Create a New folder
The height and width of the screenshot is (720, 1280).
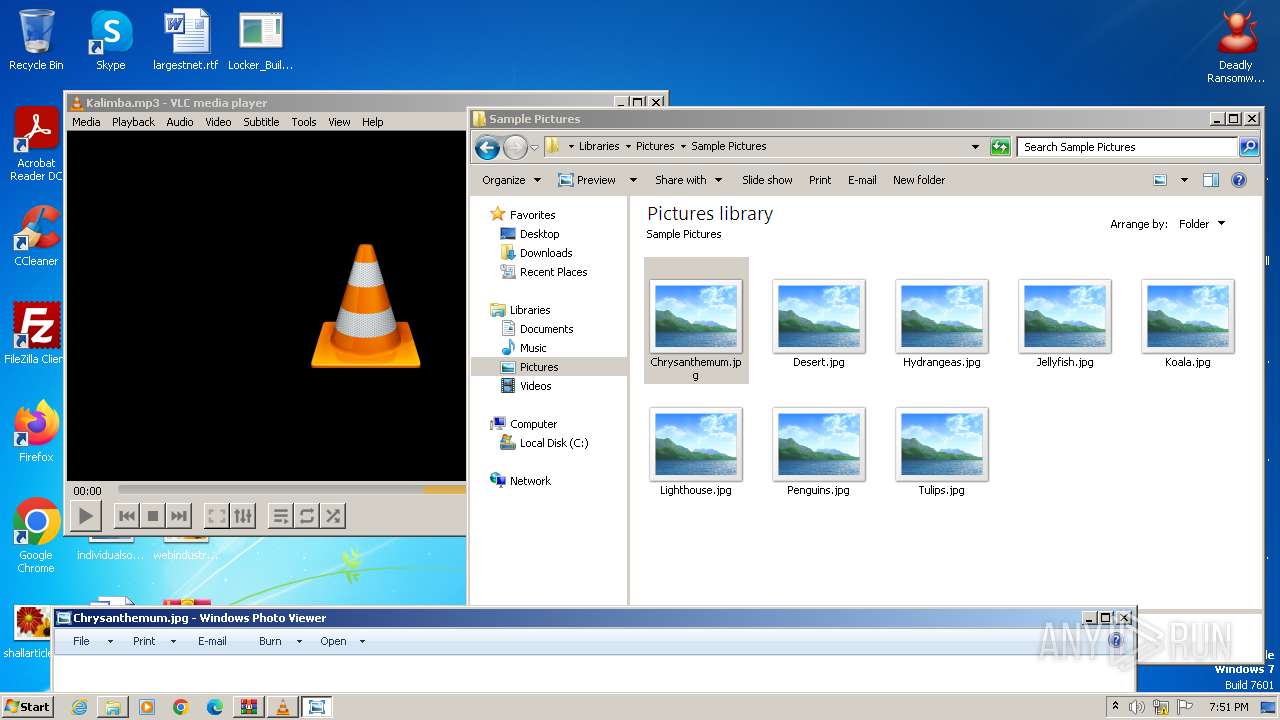pos(919,180)
